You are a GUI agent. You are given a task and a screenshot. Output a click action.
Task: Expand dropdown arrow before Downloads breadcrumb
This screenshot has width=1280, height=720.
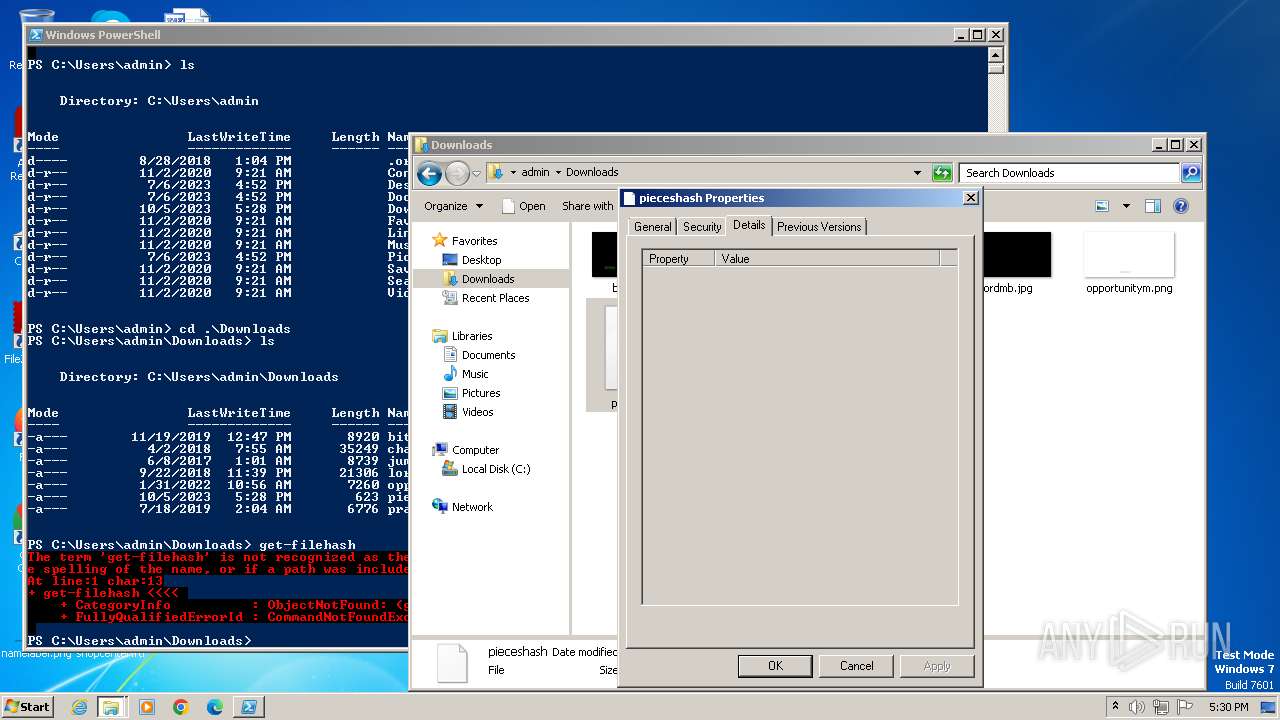tap(558, 172)
